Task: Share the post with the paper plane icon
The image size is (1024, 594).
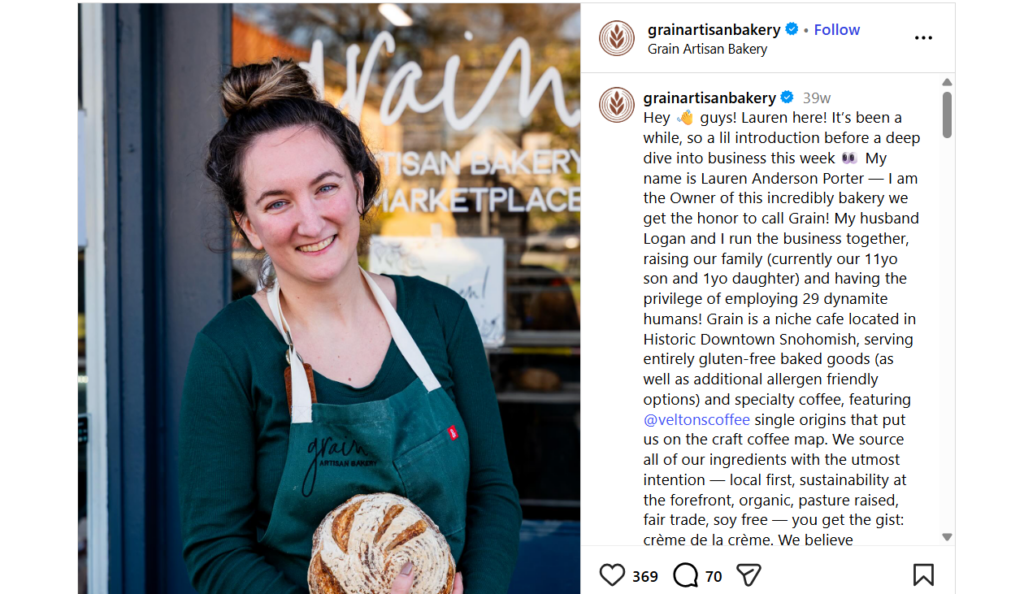Action: tap(748, 575)
